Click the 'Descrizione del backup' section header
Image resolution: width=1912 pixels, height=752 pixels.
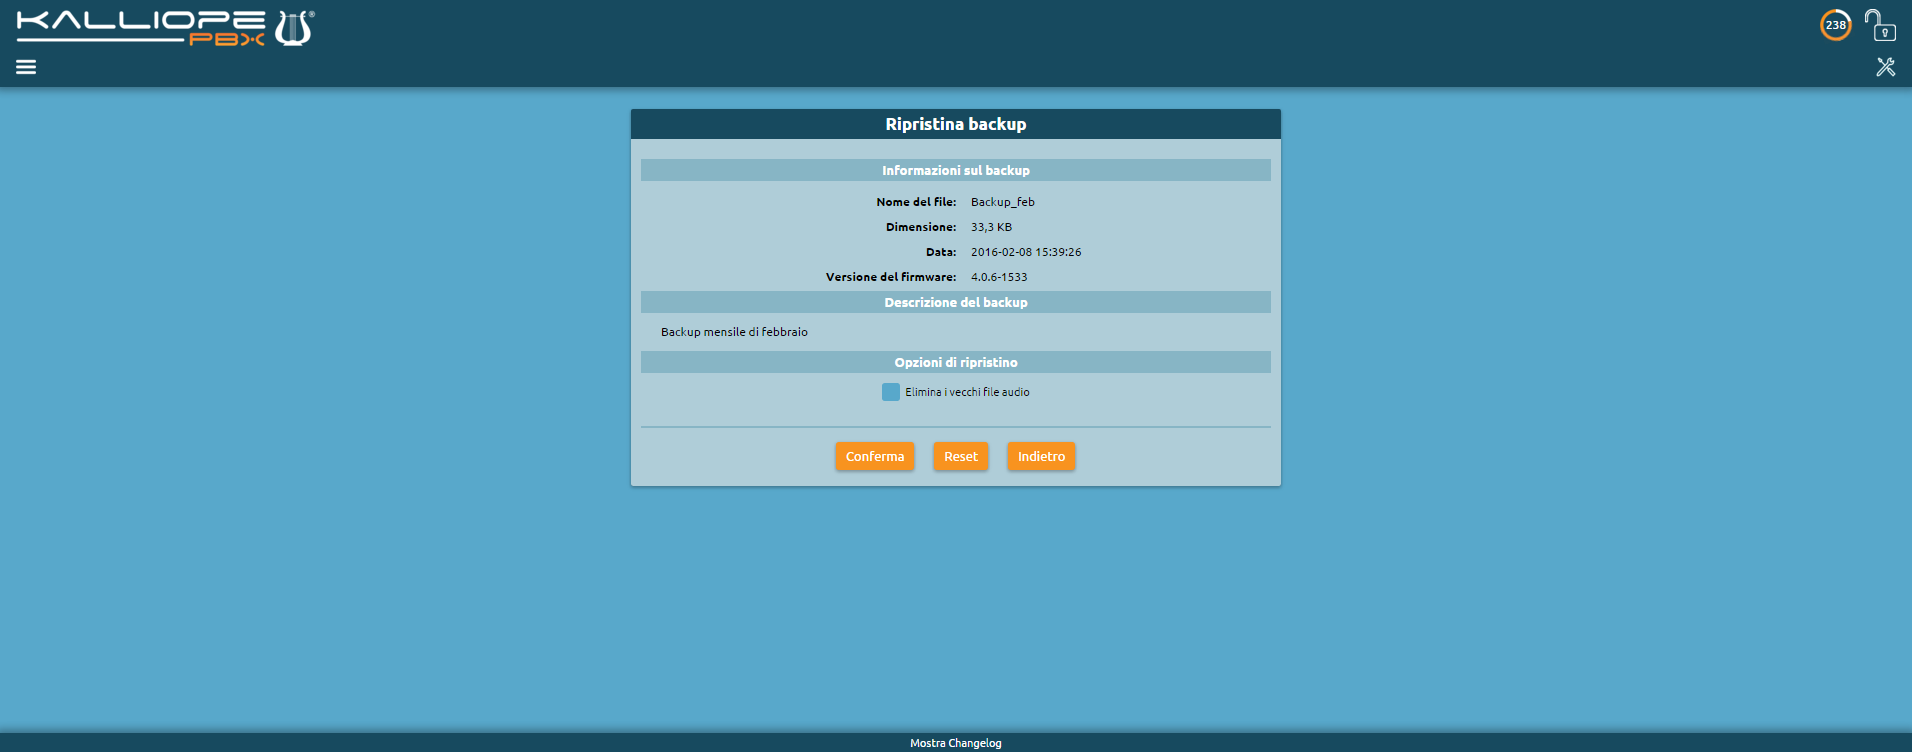point(955,302)
